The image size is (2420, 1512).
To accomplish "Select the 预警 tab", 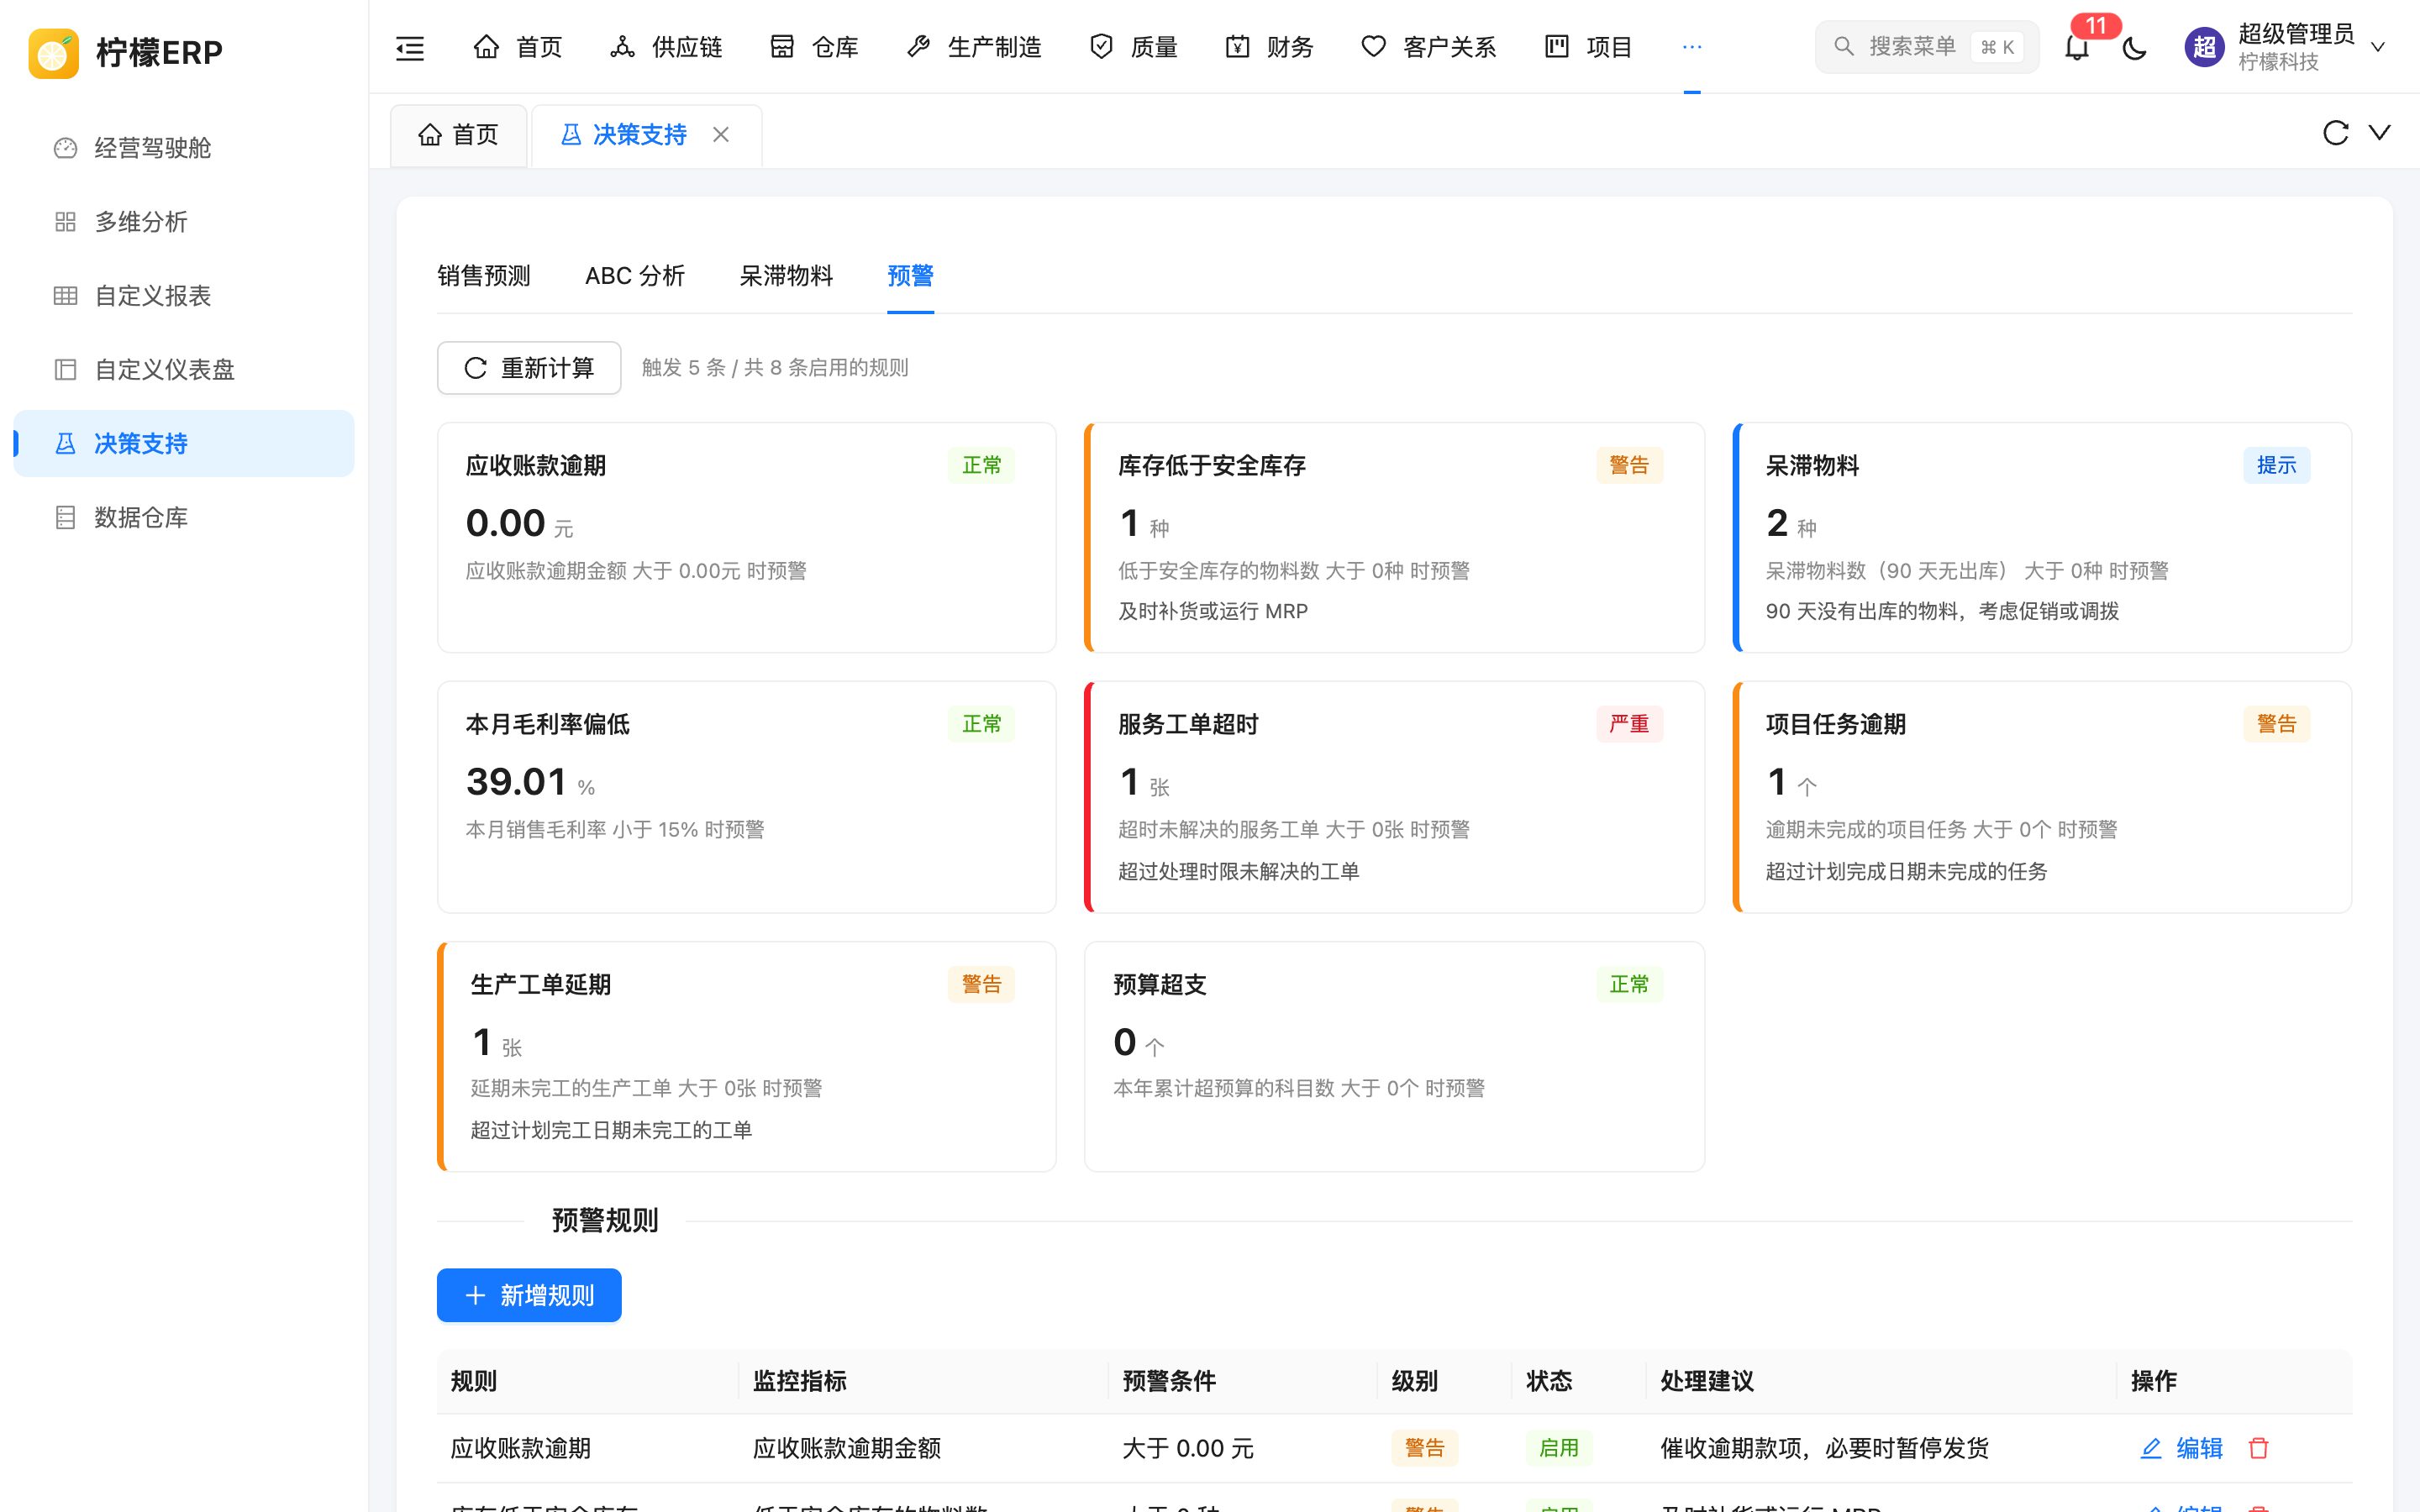I will click(x=910, y=276).
